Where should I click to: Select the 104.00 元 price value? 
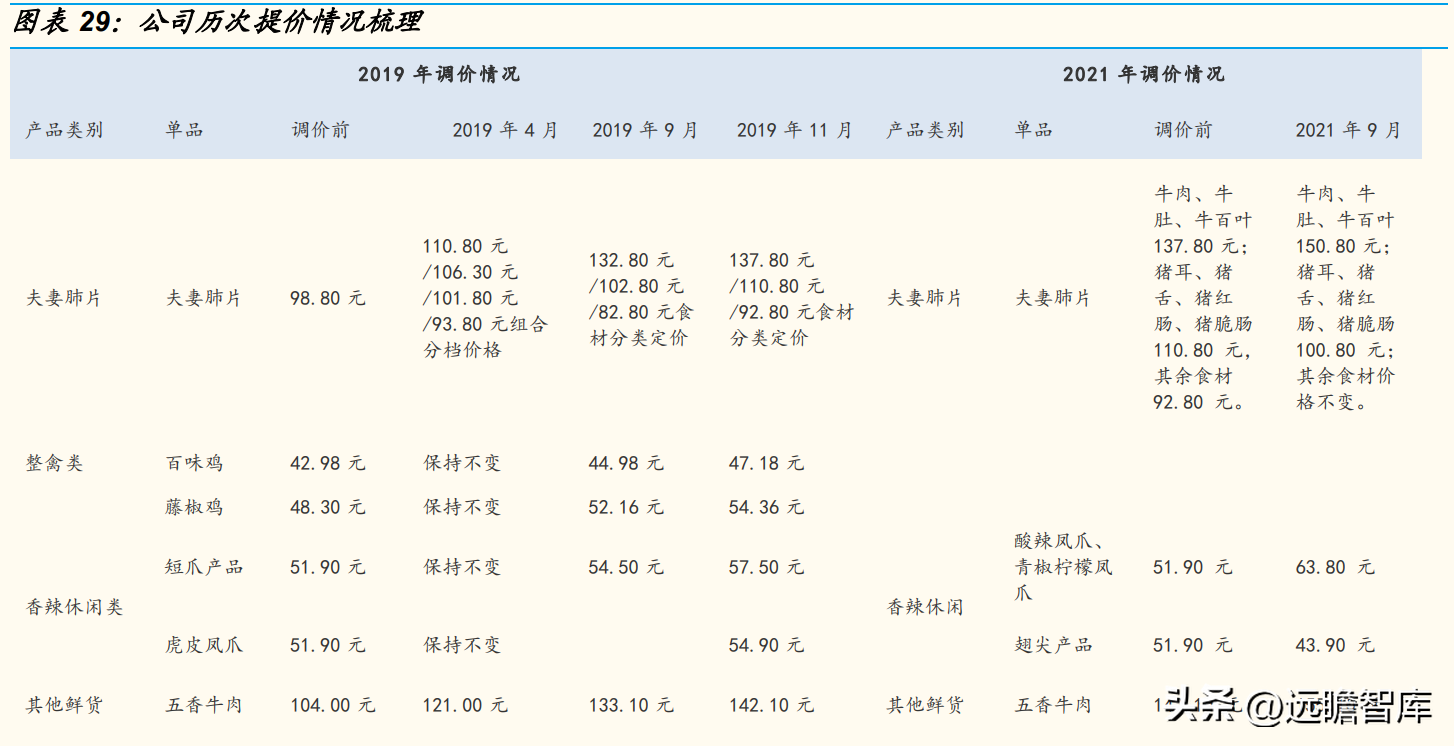[333, 705]
